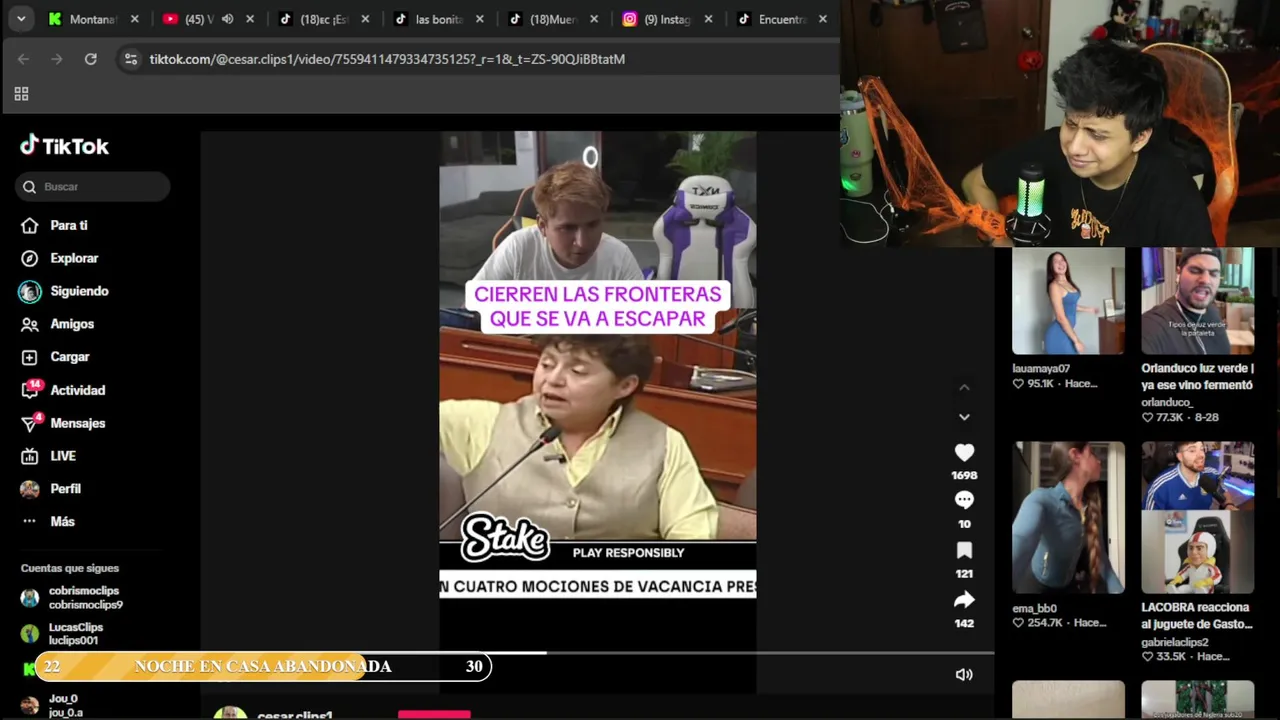Viewport: 1280px width, 720px height.
Task: Open site information icon in address bar
Action: 130,59
